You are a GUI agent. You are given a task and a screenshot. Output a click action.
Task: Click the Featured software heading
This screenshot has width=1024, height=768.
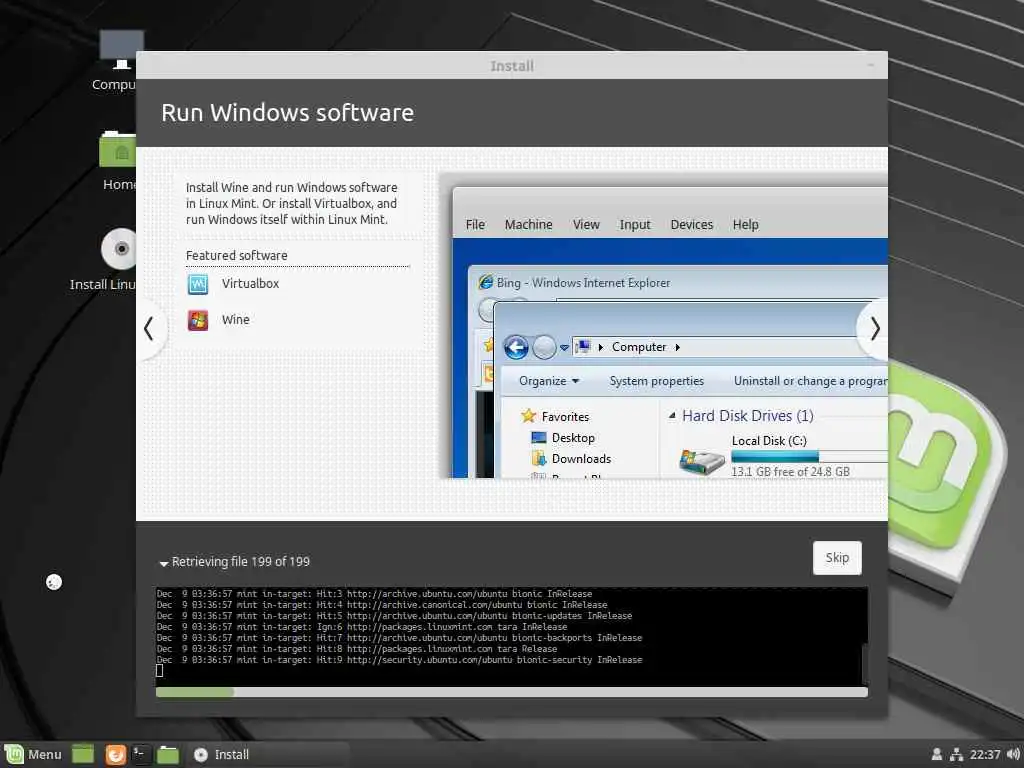236,255
